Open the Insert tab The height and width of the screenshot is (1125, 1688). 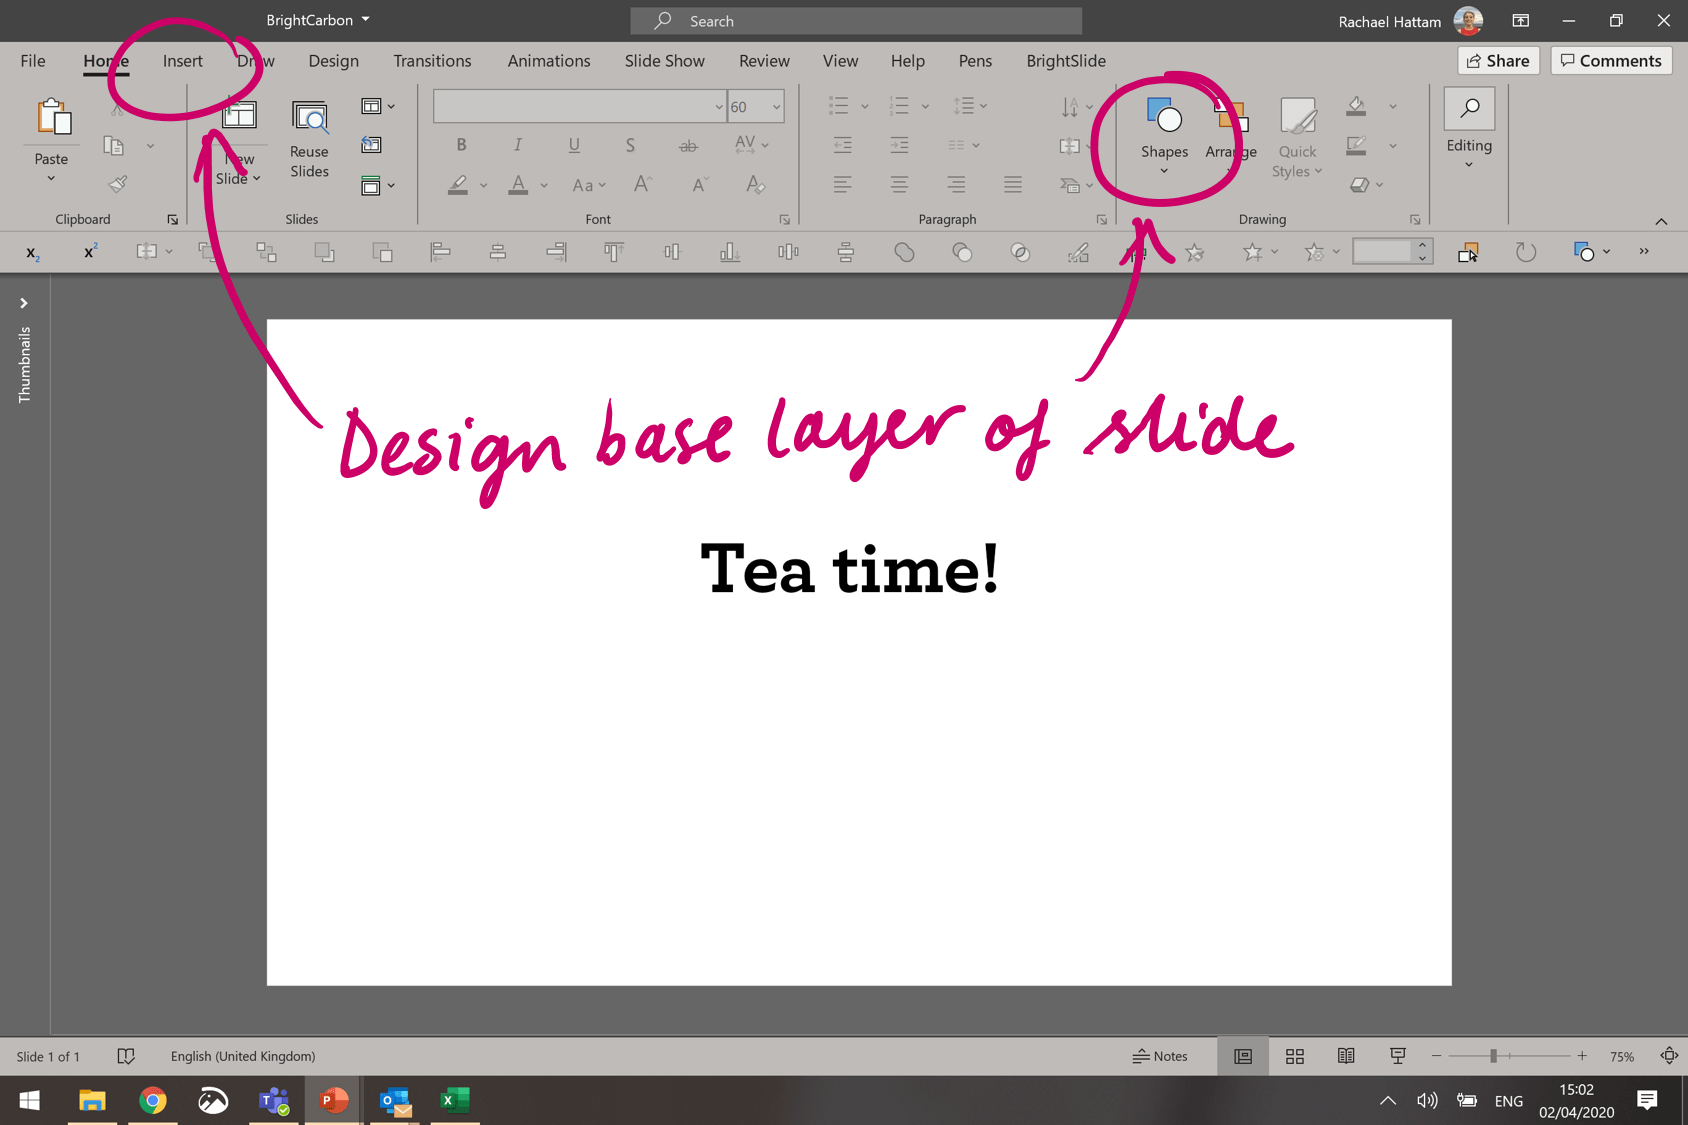183,61
